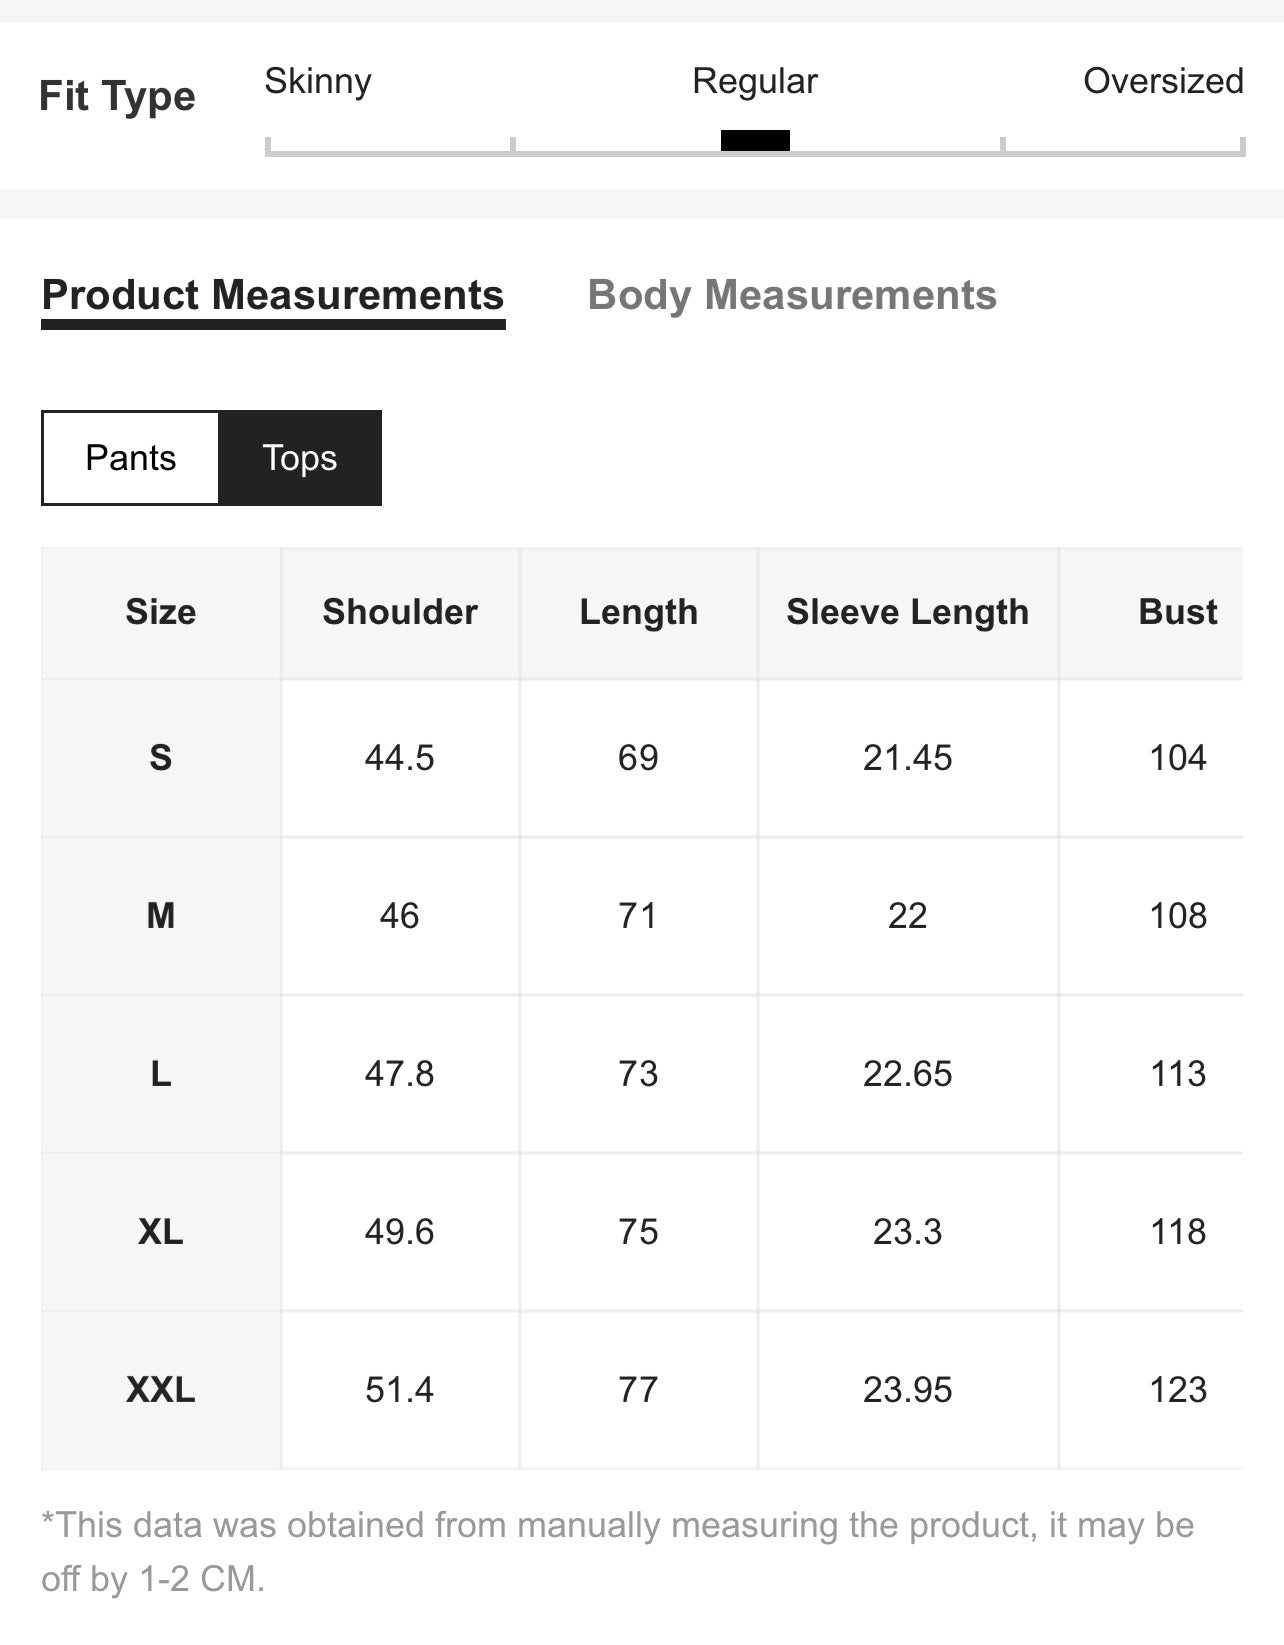1284x1645 pixels.
Task: Click the XL size row label
Action: coord(161,1232)
